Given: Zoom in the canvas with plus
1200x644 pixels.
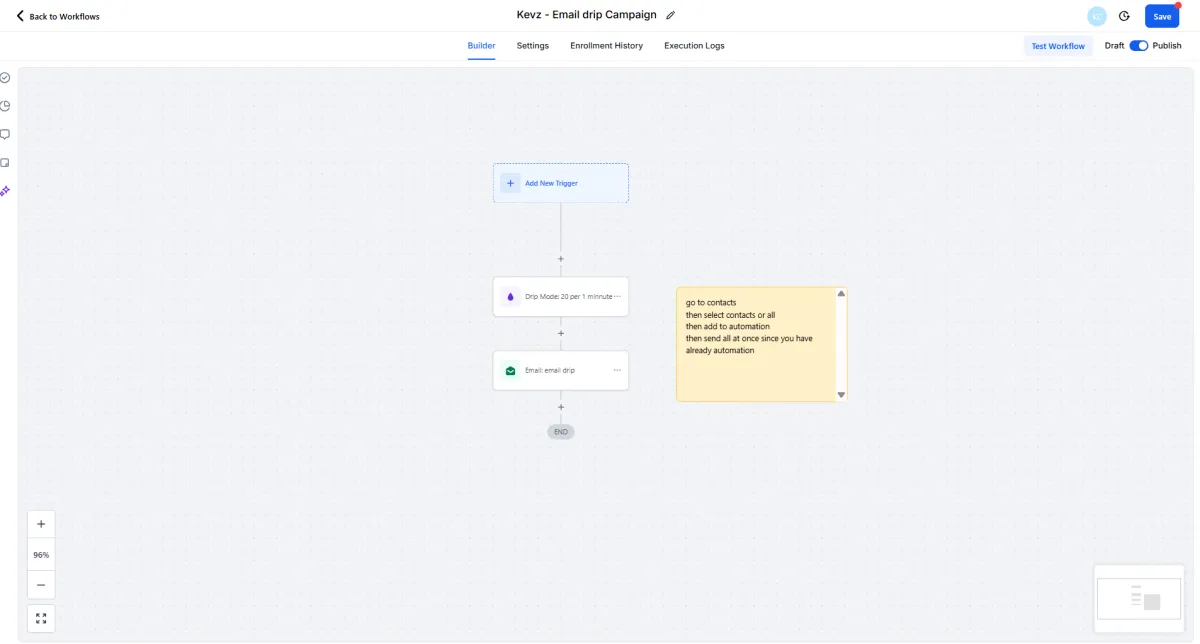Looking at the screenshot, I should [41, 524].
